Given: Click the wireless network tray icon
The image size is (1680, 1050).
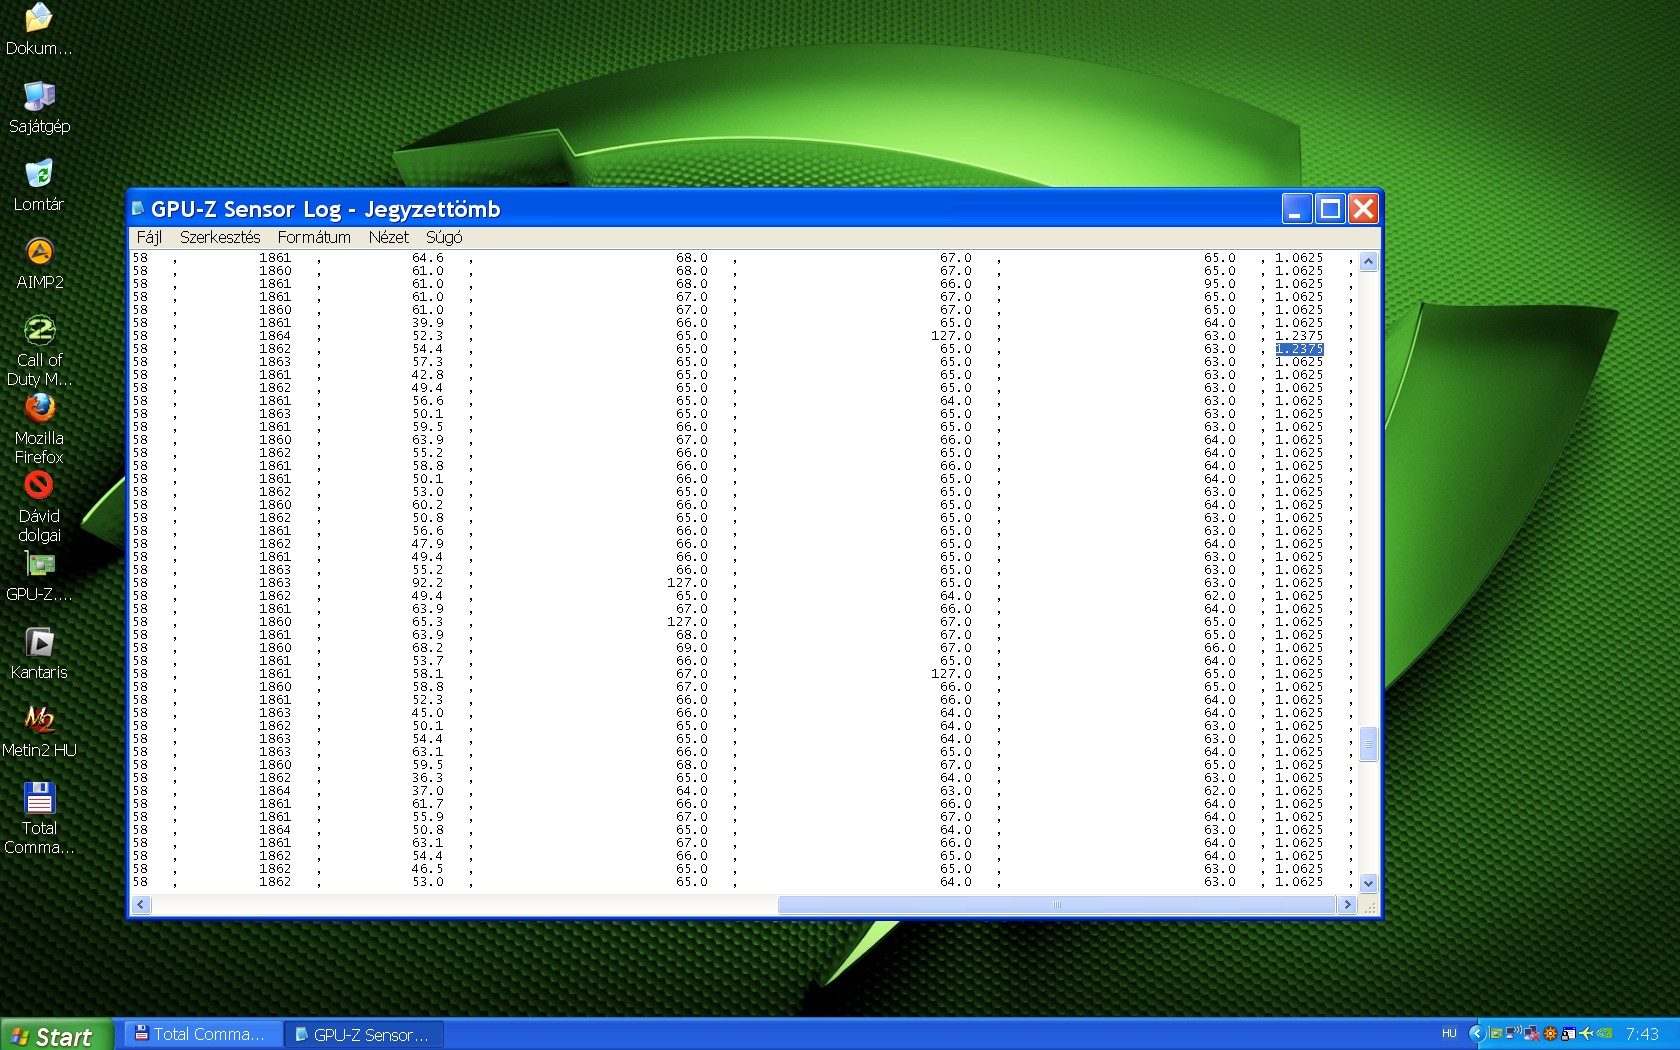Looking at the screenshot, I should pos(1513,1033).
